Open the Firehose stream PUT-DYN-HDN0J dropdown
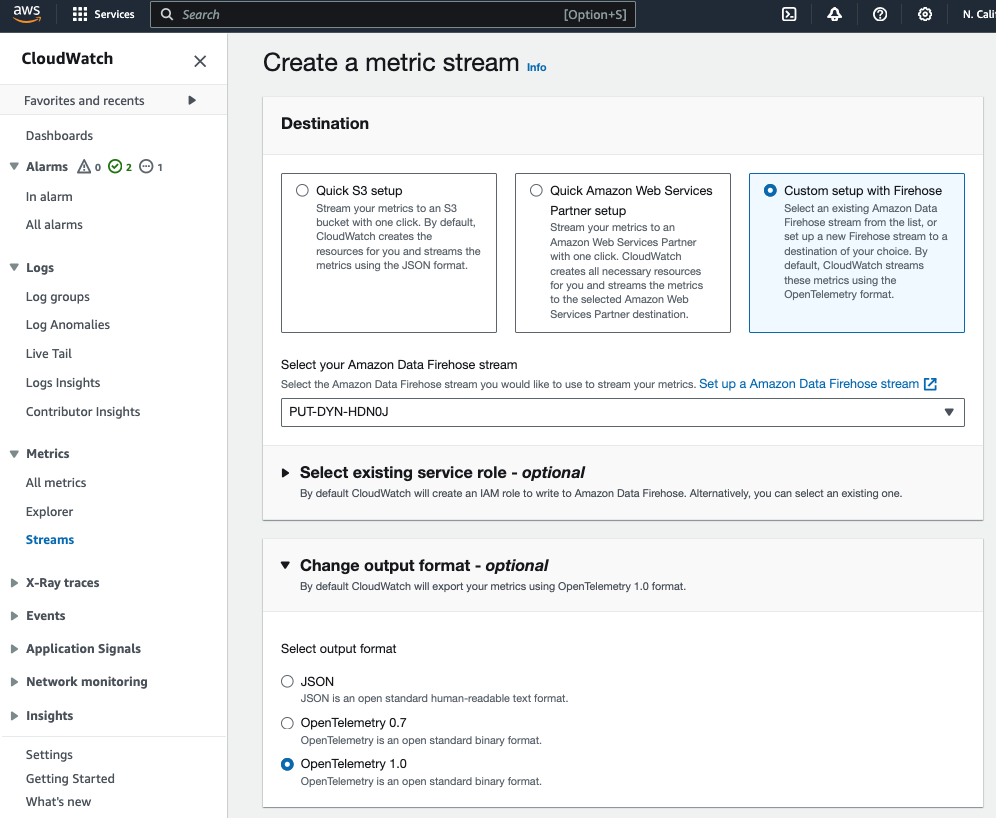 click(x=622, y=412)
